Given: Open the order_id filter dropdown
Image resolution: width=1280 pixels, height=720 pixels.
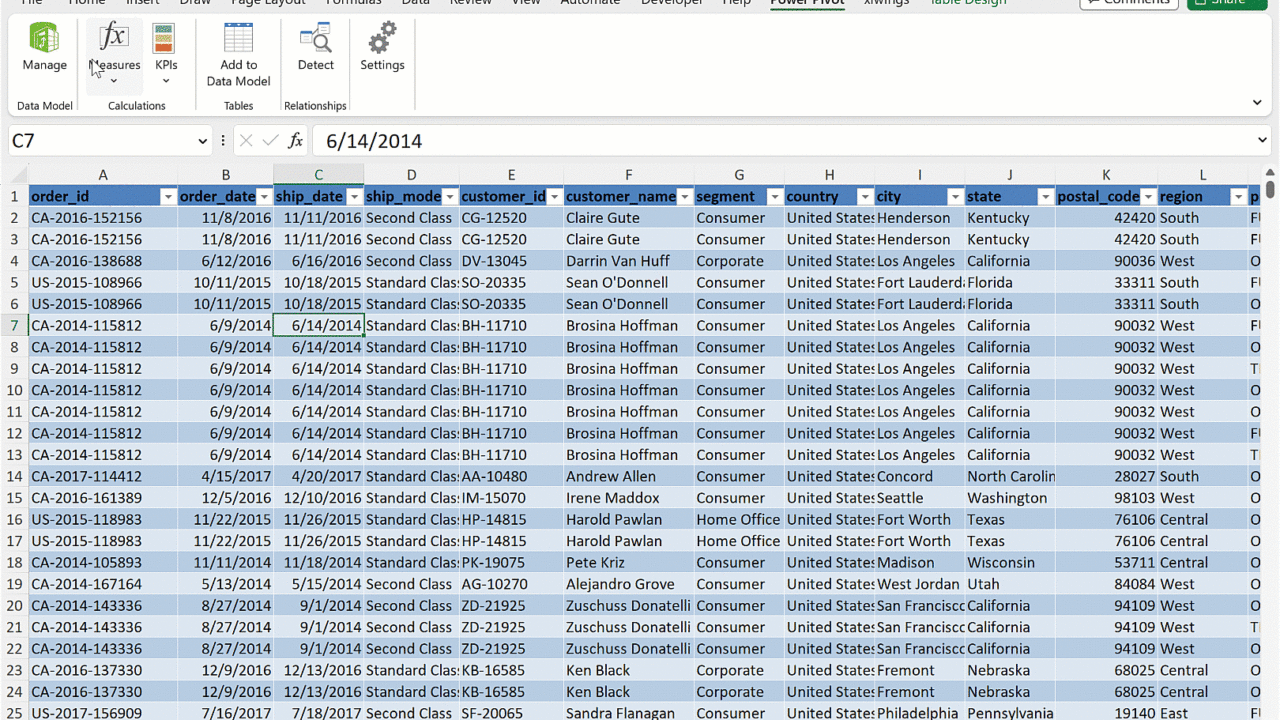Looking at the screenshot, I should pyautogui.click(x=168, y=197).
